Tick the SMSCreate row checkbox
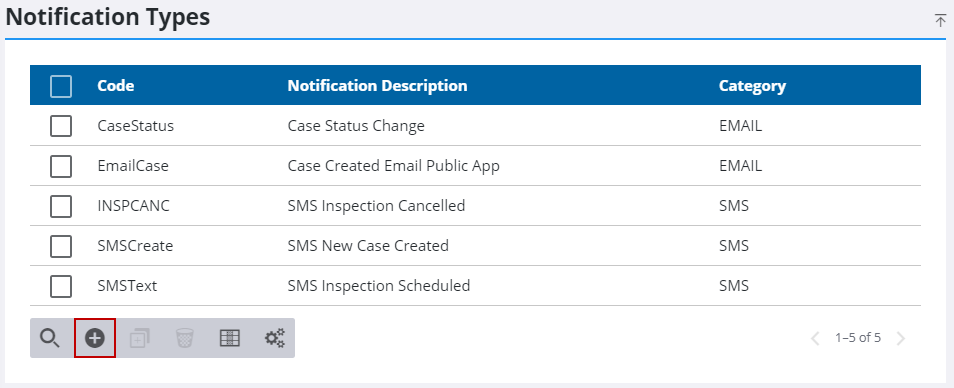Image resolution: width=954 pixels, height=388 pixels. tap(61, 246)
